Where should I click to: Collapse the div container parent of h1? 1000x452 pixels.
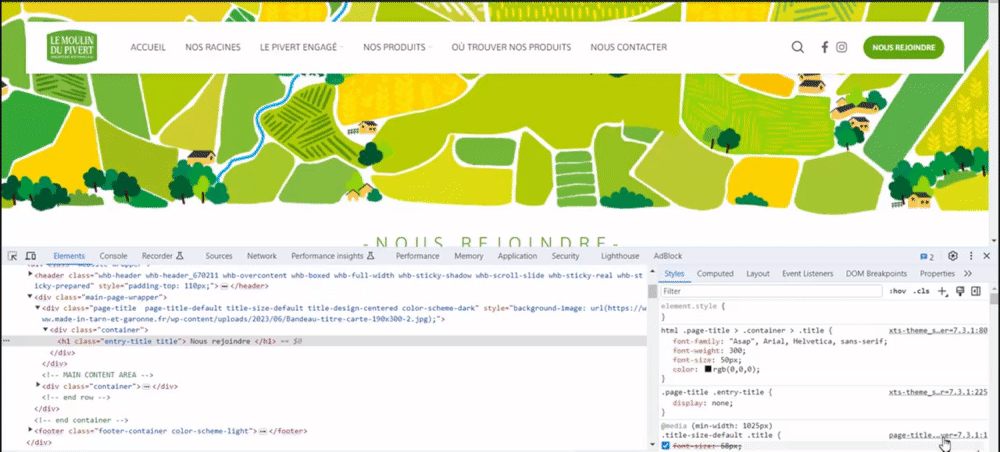45,330
